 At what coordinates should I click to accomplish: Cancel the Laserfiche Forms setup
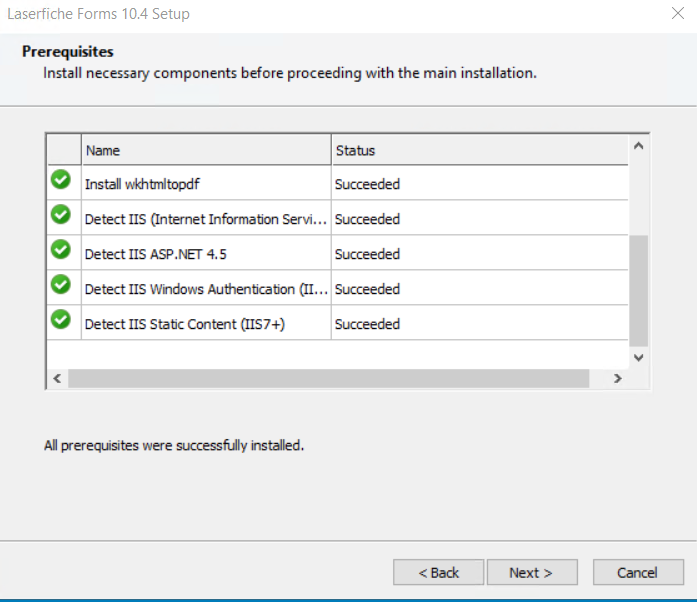(x=638, y=572)
